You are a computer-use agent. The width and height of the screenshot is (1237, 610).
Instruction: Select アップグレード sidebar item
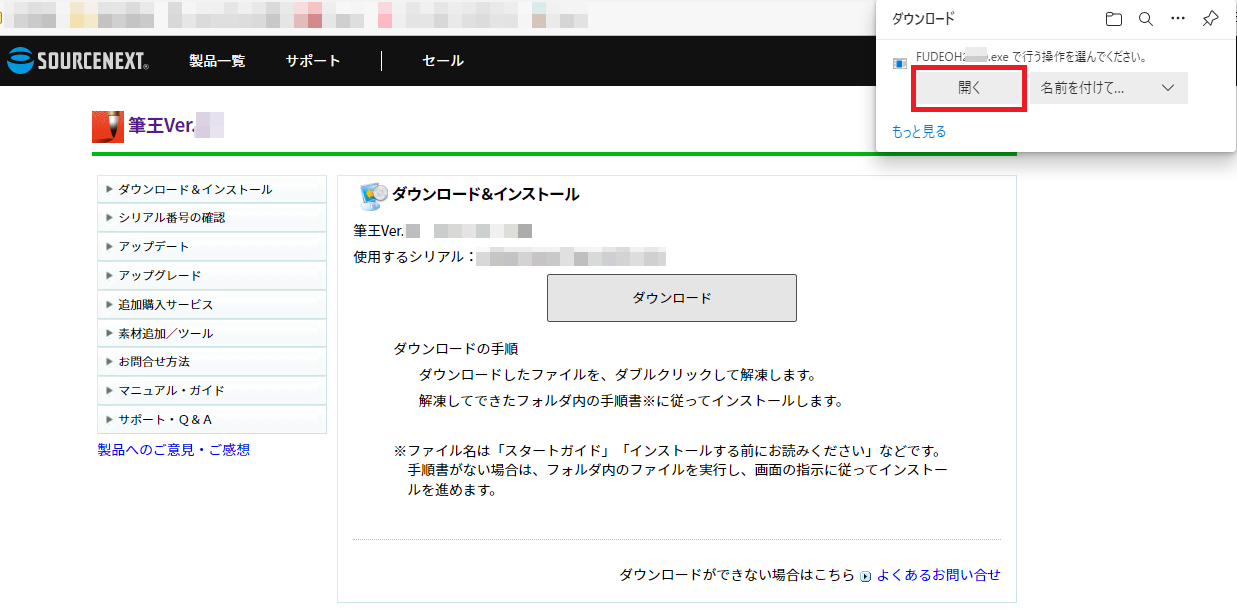[212, 276]
